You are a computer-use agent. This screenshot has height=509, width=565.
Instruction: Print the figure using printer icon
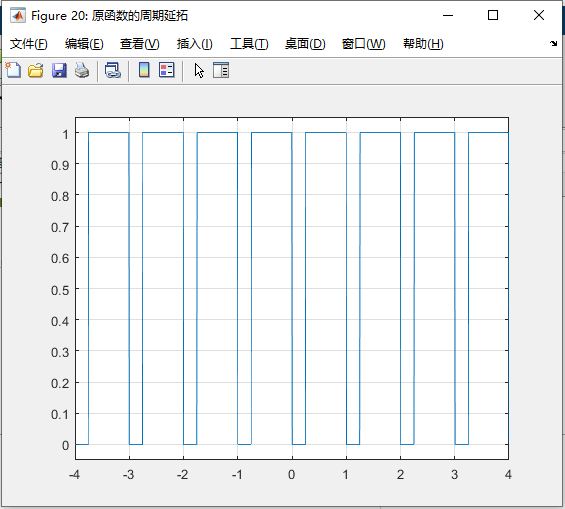click(x=82, y=70)
